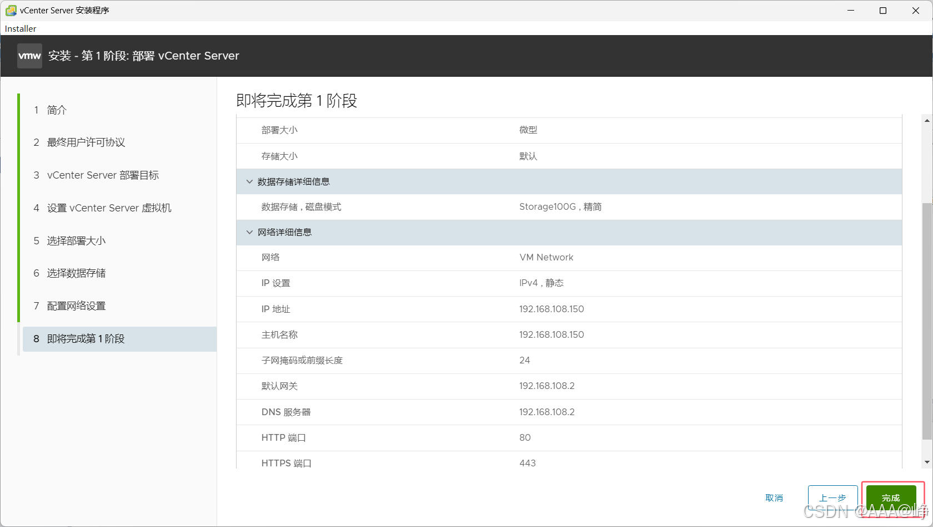Click the 上一步 back button
Viewport: 933px width, 527px height.
click(832, 498)
